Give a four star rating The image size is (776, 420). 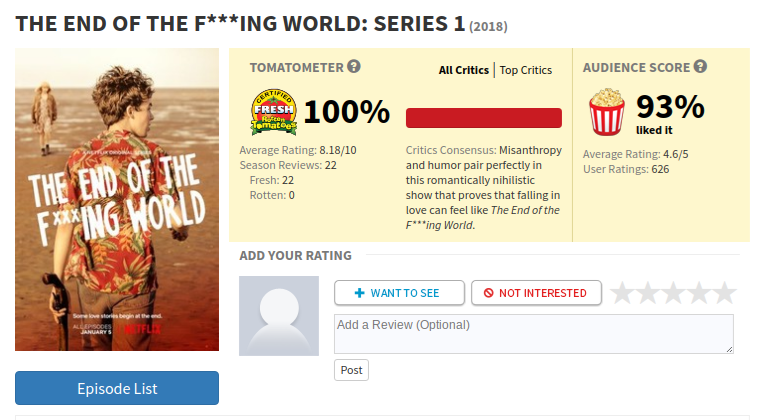tap(699, 293)
